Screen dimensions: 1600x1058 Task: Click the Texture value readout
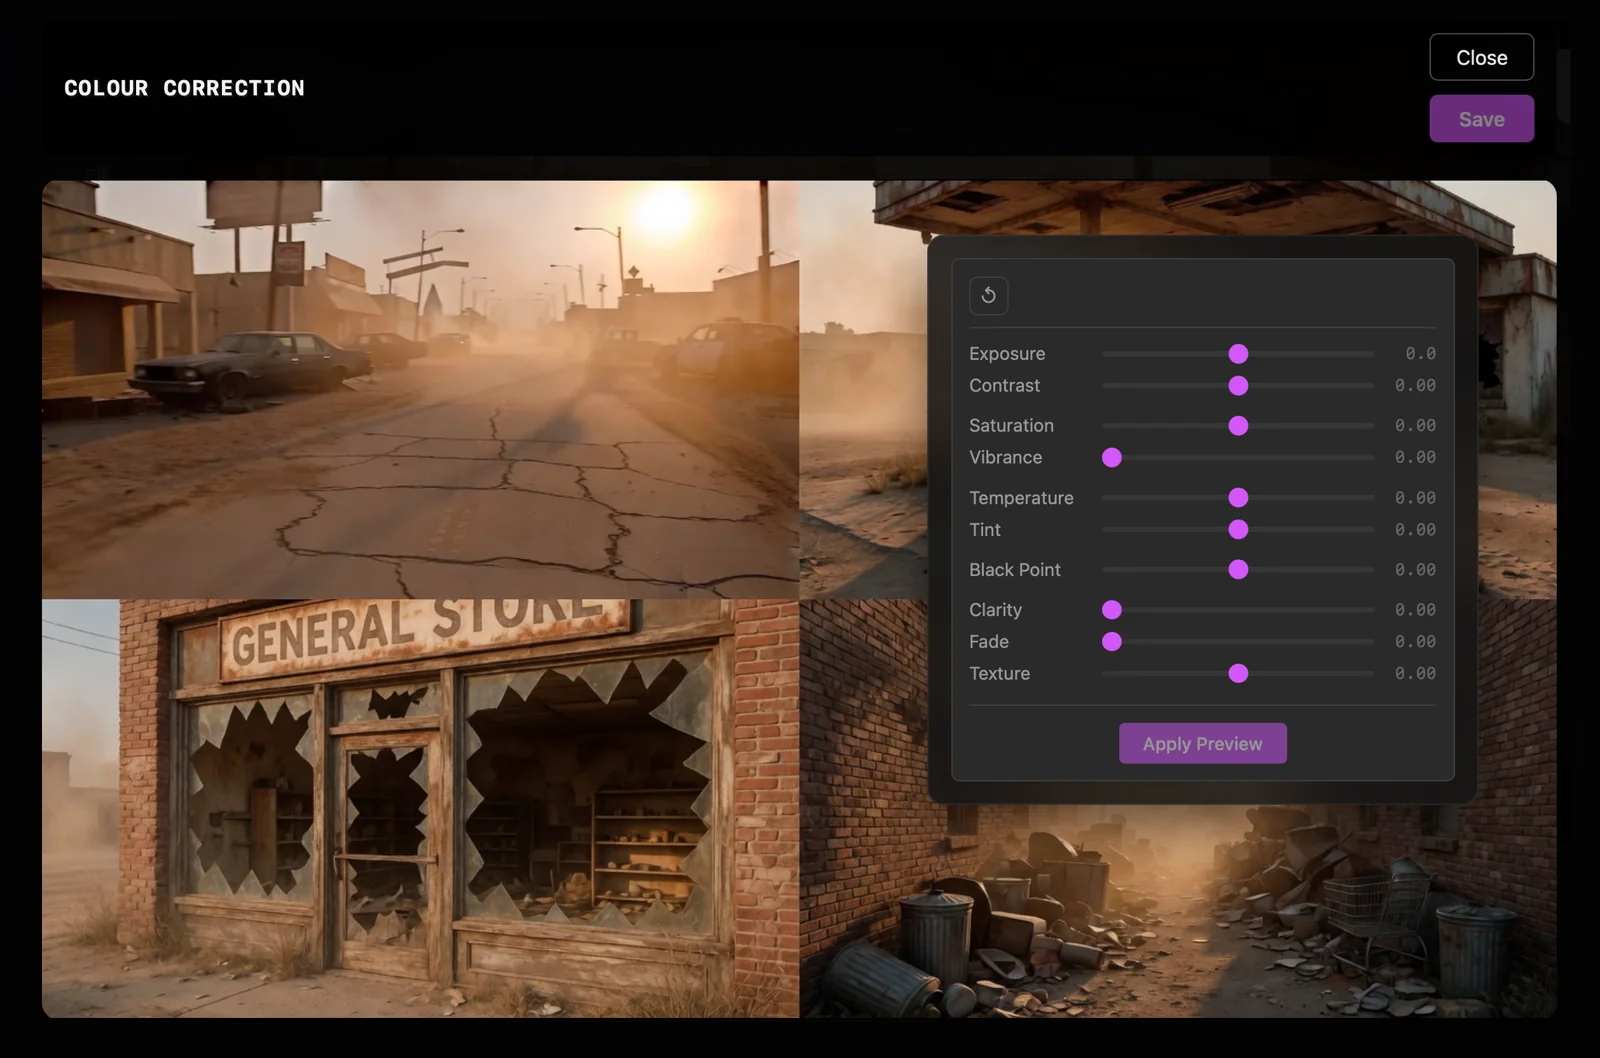click(1415, 674)
